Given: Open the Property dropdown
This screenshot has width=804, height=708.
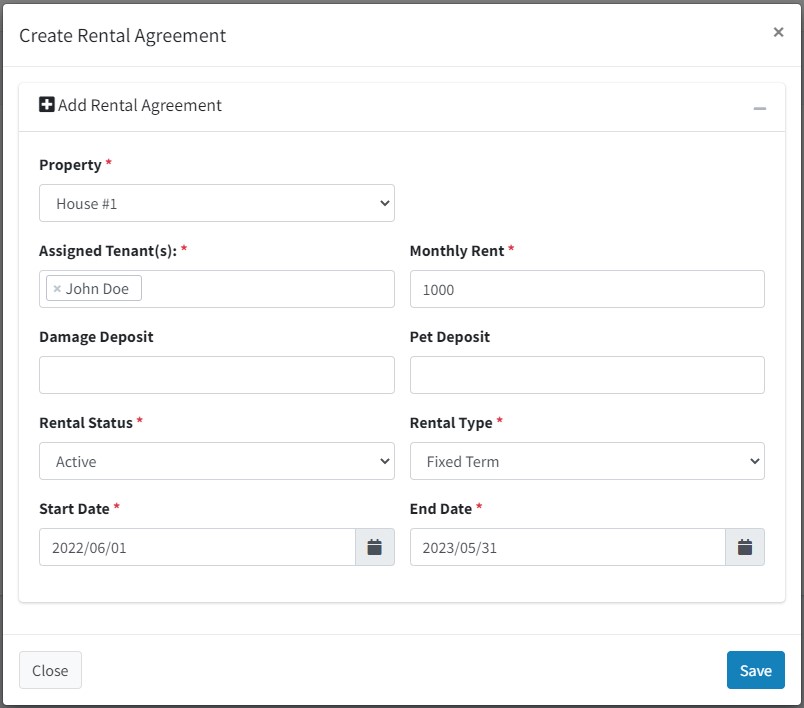Looking at the screenshot, I should pyautogui.click(x=217, y=203).
